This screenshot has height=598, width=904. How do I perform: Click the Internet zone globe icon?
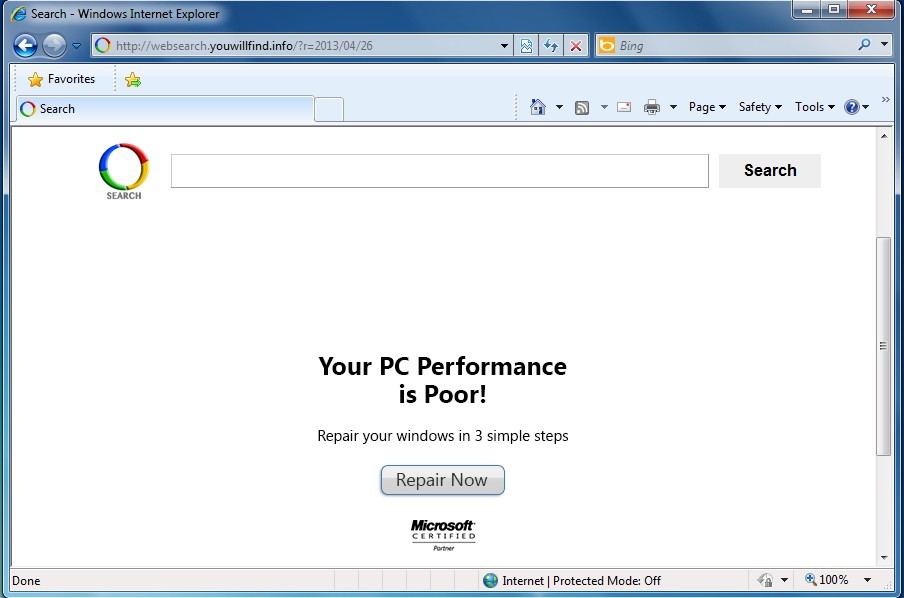point(490,580)
